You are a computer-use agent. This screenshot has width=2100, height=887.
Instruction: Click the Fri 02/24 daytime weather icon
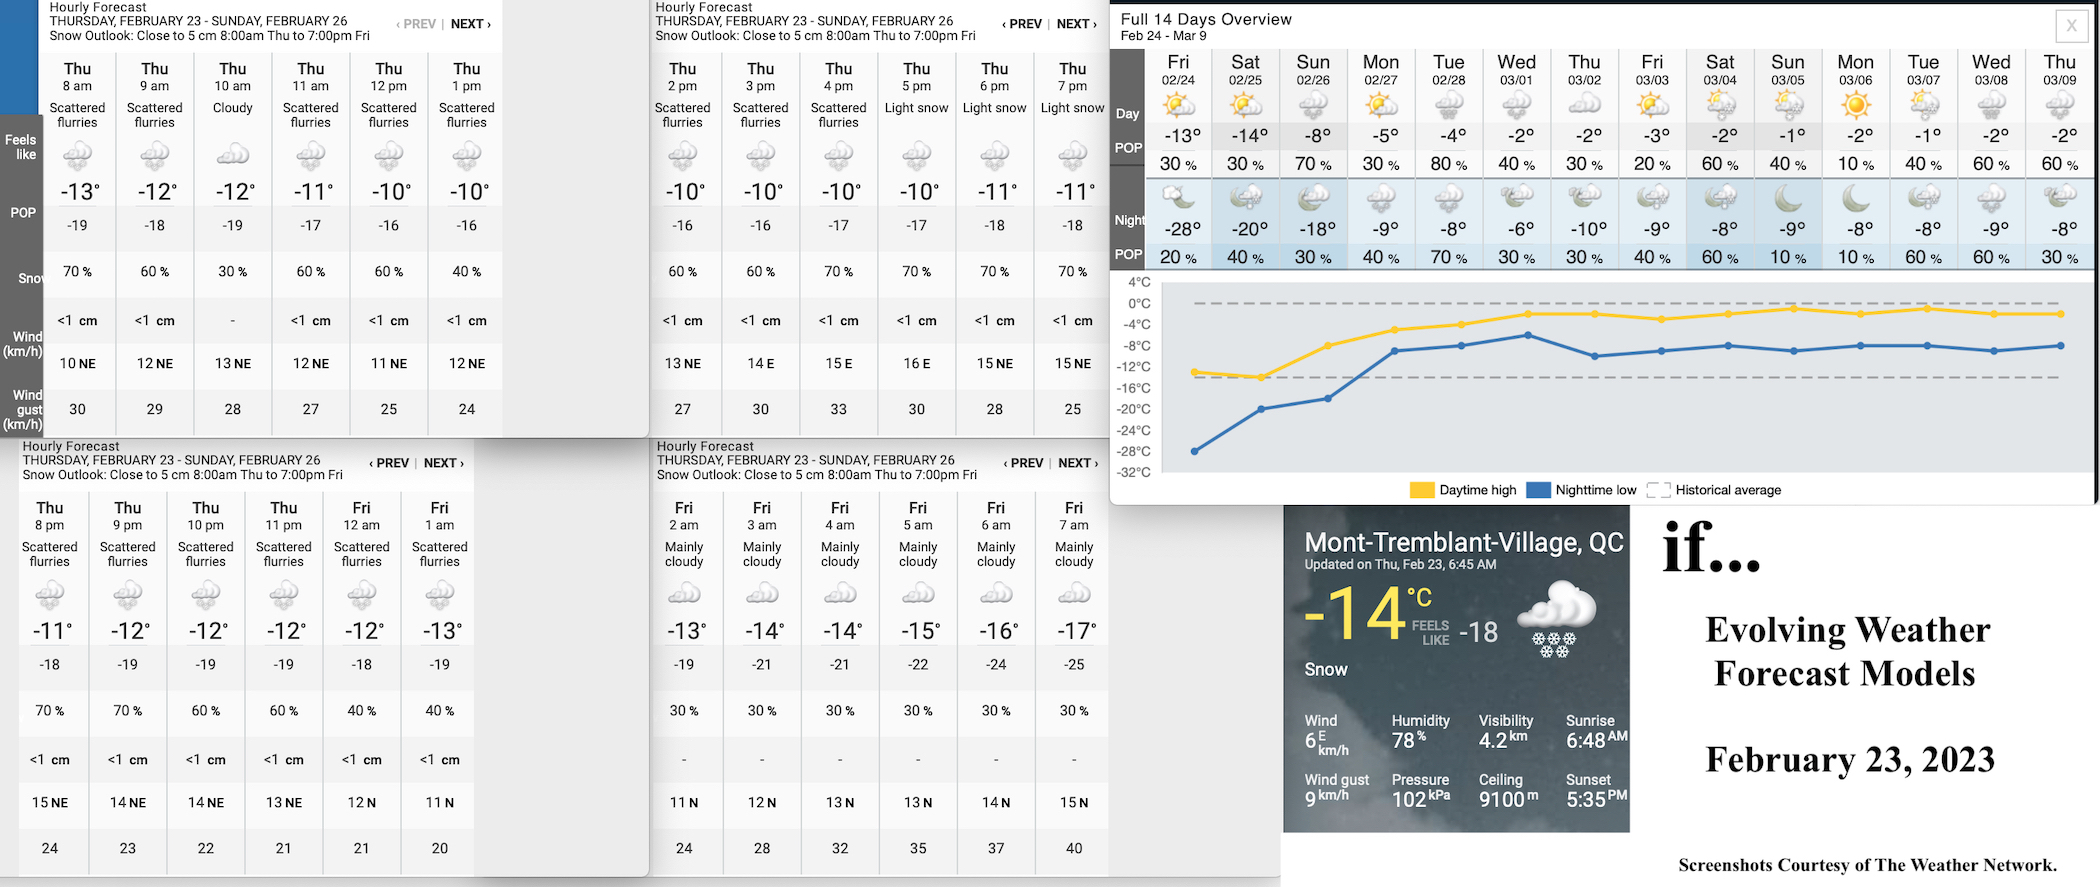pos(1178,104)
